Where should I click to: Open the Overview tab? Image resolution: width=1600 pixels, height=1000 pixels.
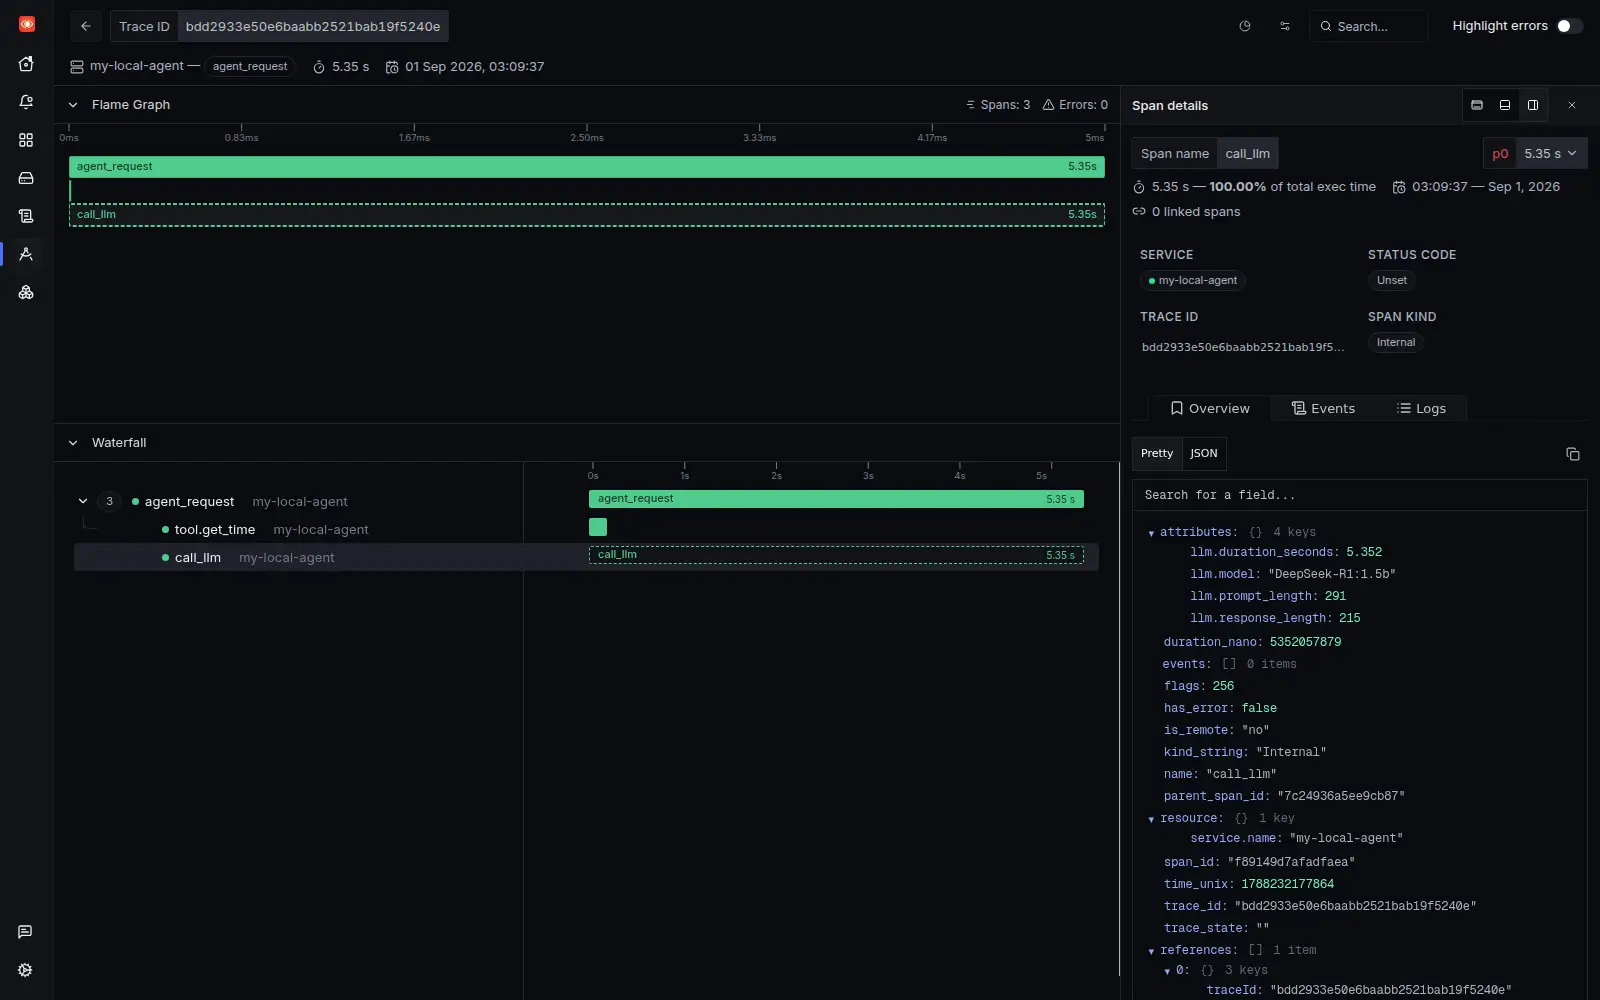tap(1210, 409)
